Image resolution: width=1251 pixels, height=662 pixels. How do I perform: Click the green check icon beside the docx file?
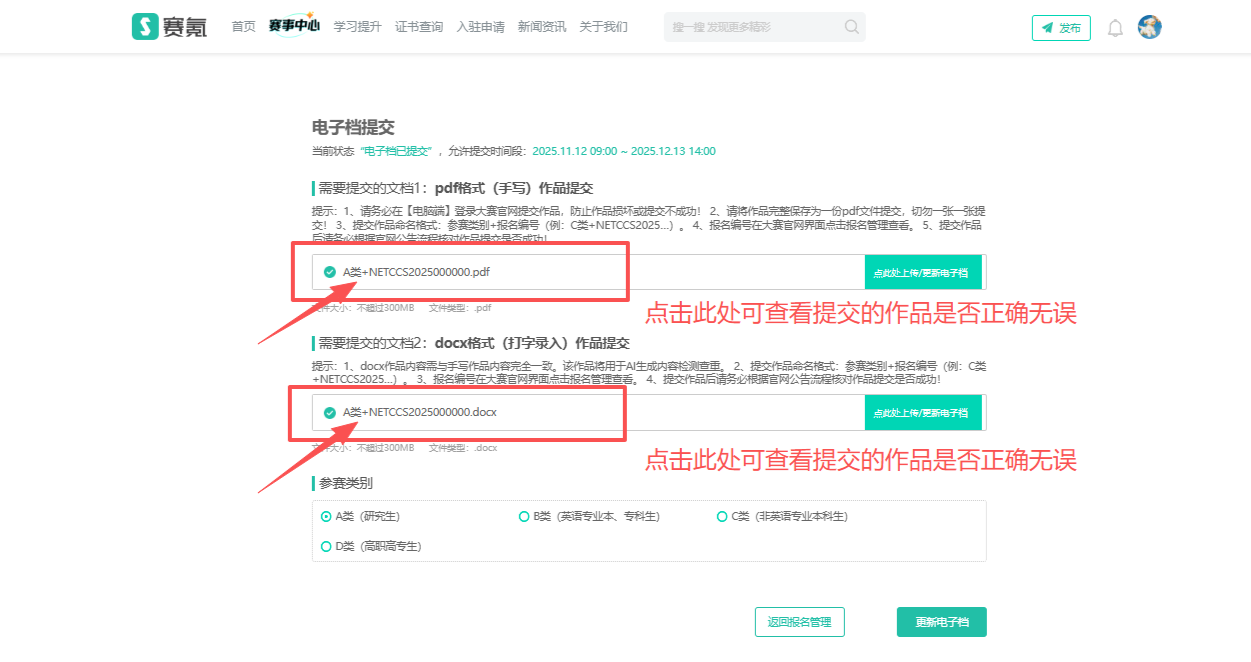coord(330,412)
